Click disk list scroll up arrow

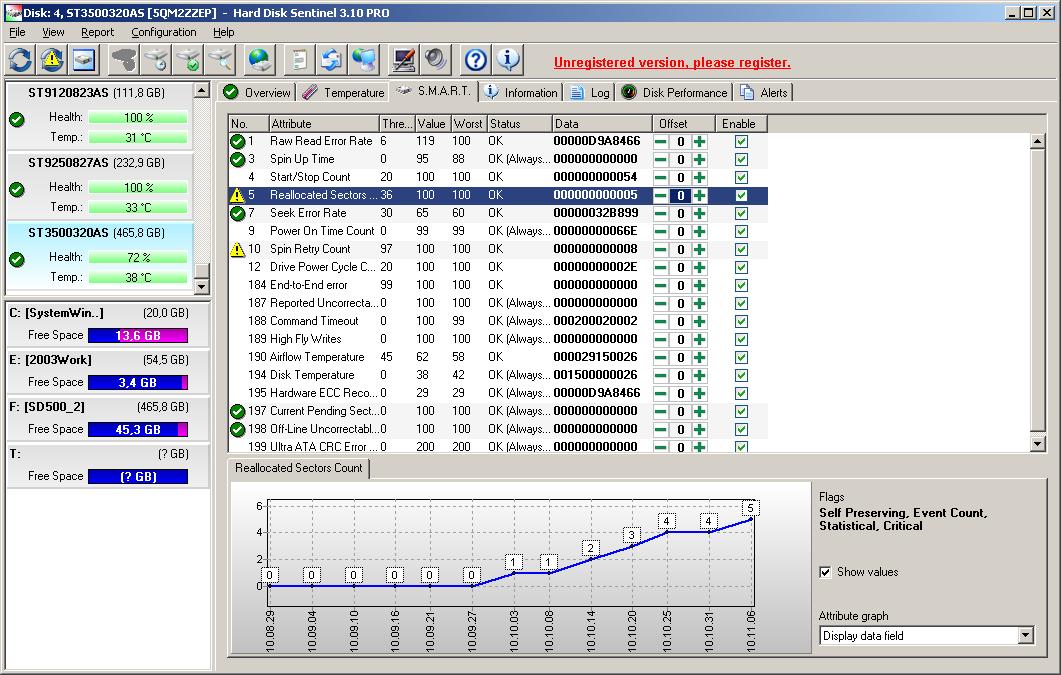[202, 90]
